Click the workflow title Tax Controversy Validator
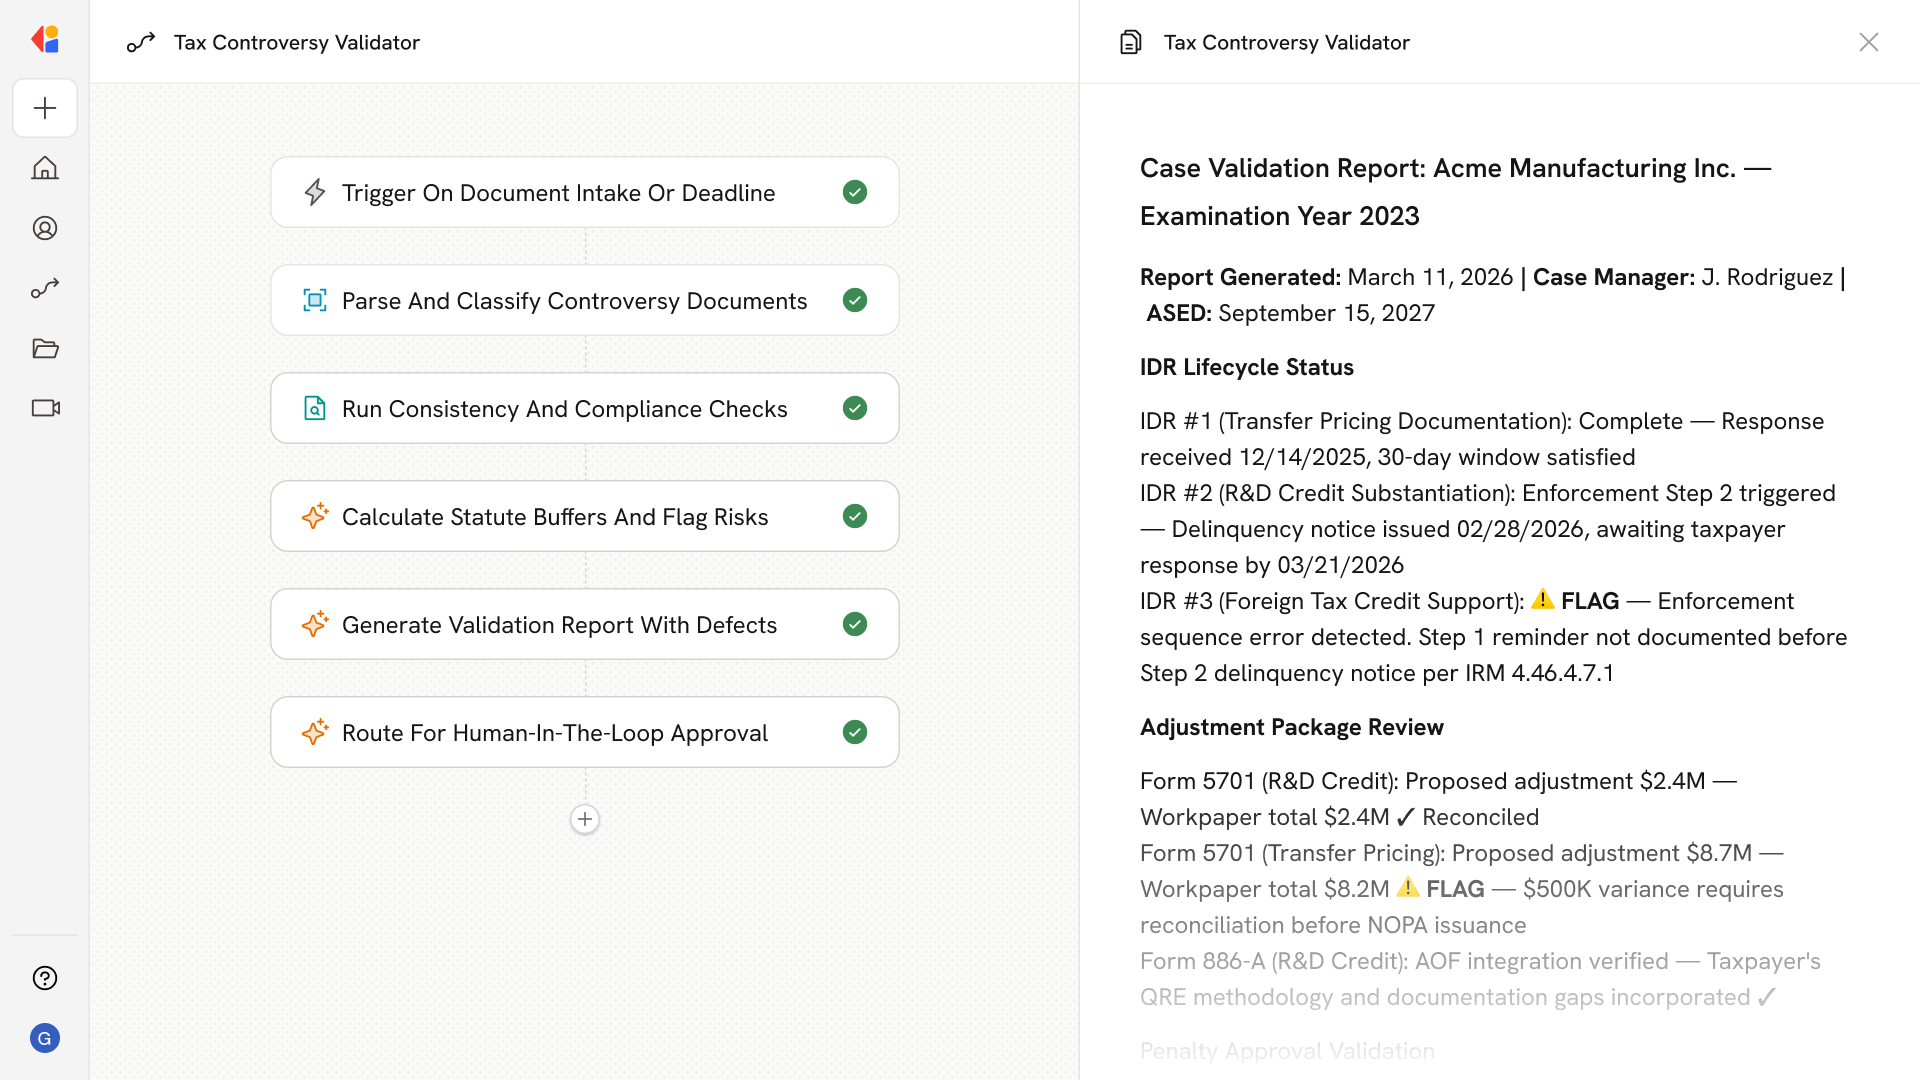This screenshot has width=1920, height=1080. (x=296, y=42)
